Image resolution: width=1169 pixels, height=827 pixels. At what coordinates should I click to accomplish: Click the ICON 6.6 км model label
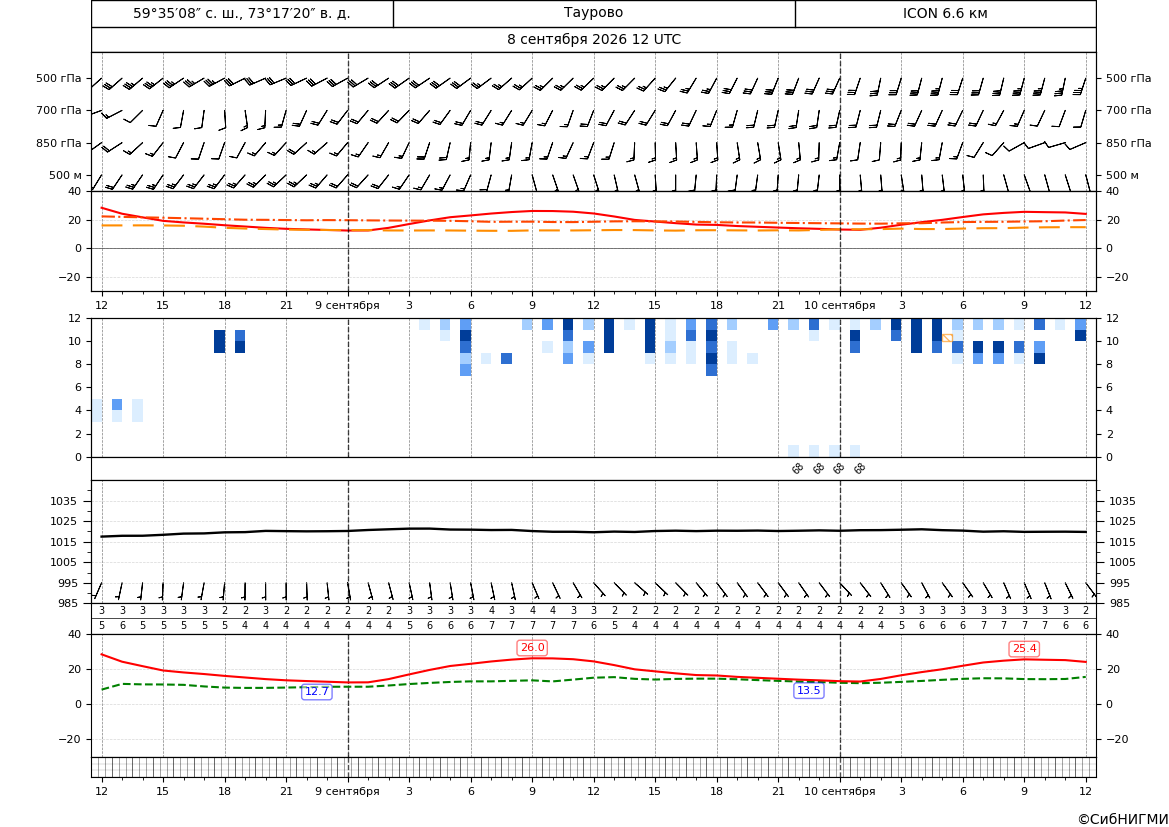pos(945,13)
